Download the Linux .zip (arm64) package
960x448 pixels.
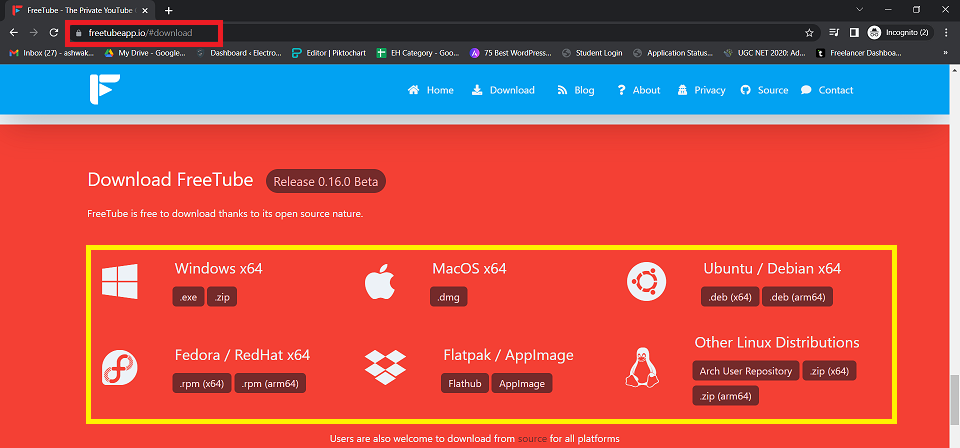click(x=726, y=395)
